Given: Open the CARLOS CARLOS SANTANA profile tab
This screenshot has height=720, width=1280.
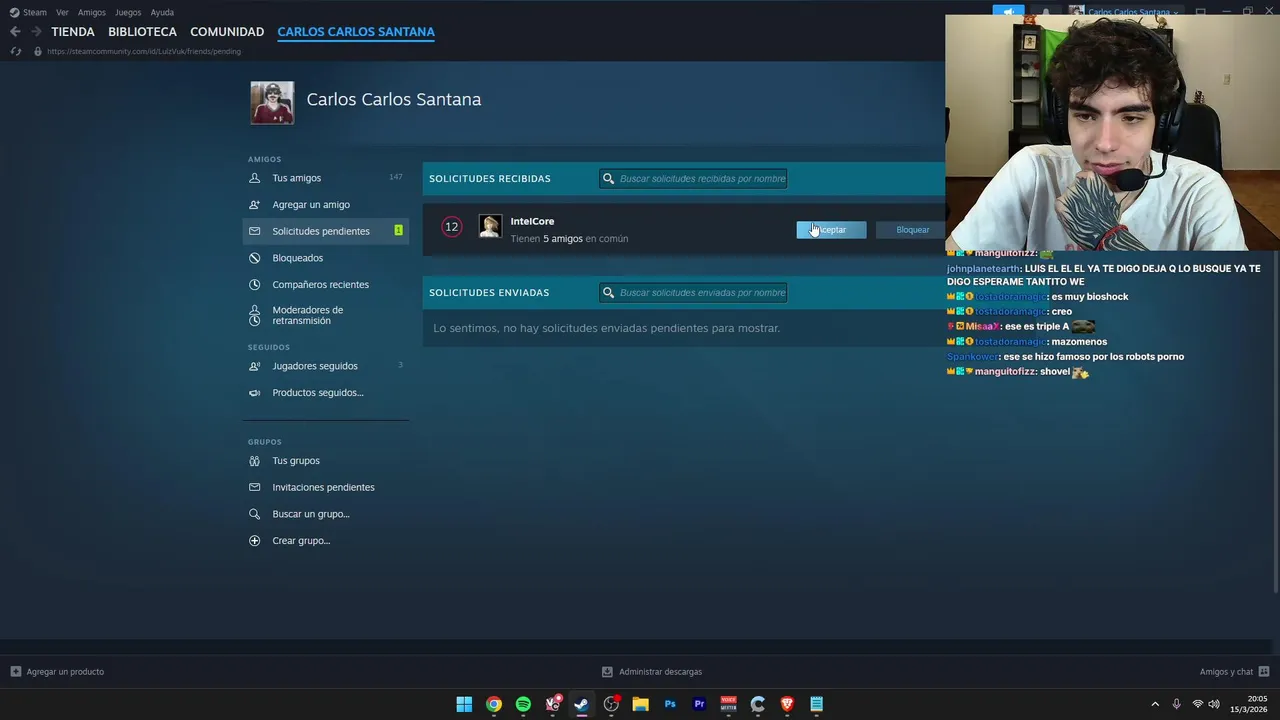Looking at the screenshot, I should pyautogui.click(x=356, y=32).
